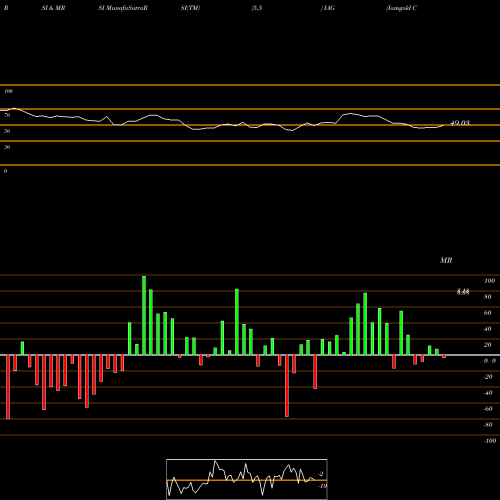Viewport: 500px width, 500px height.
Task: Click the 100 label on right MR axis
Action: point(489,281)
